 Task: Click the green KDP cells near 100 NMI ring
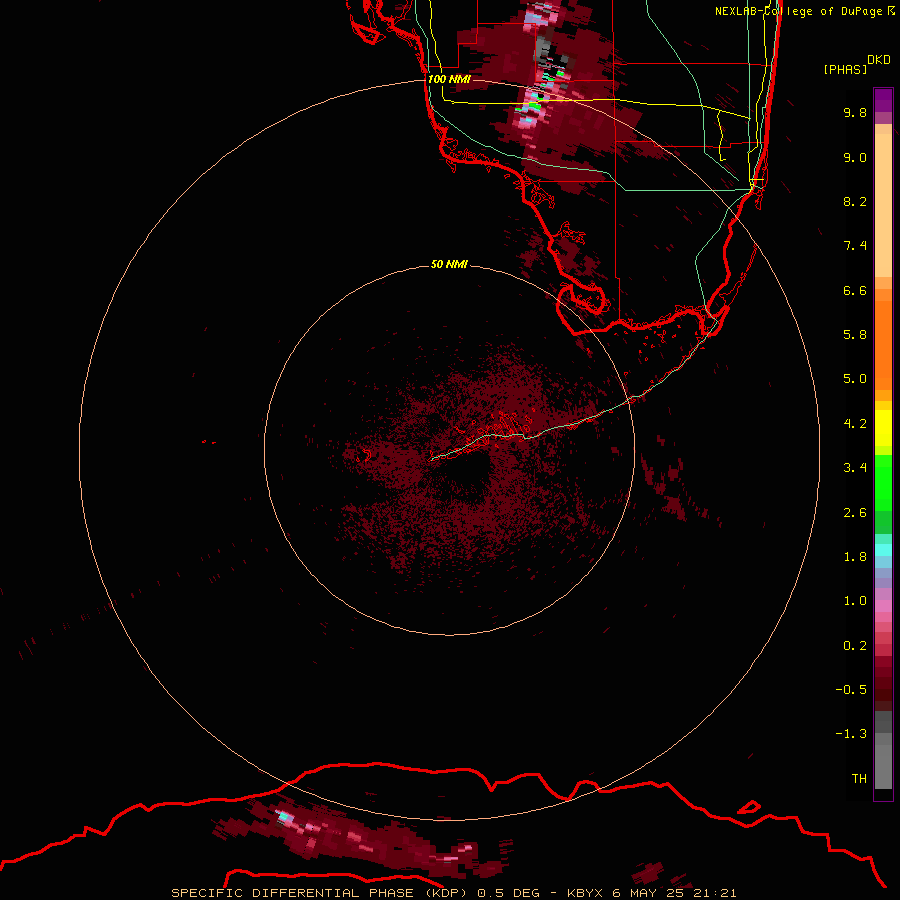pyautogui.click(x=535, y=106)
